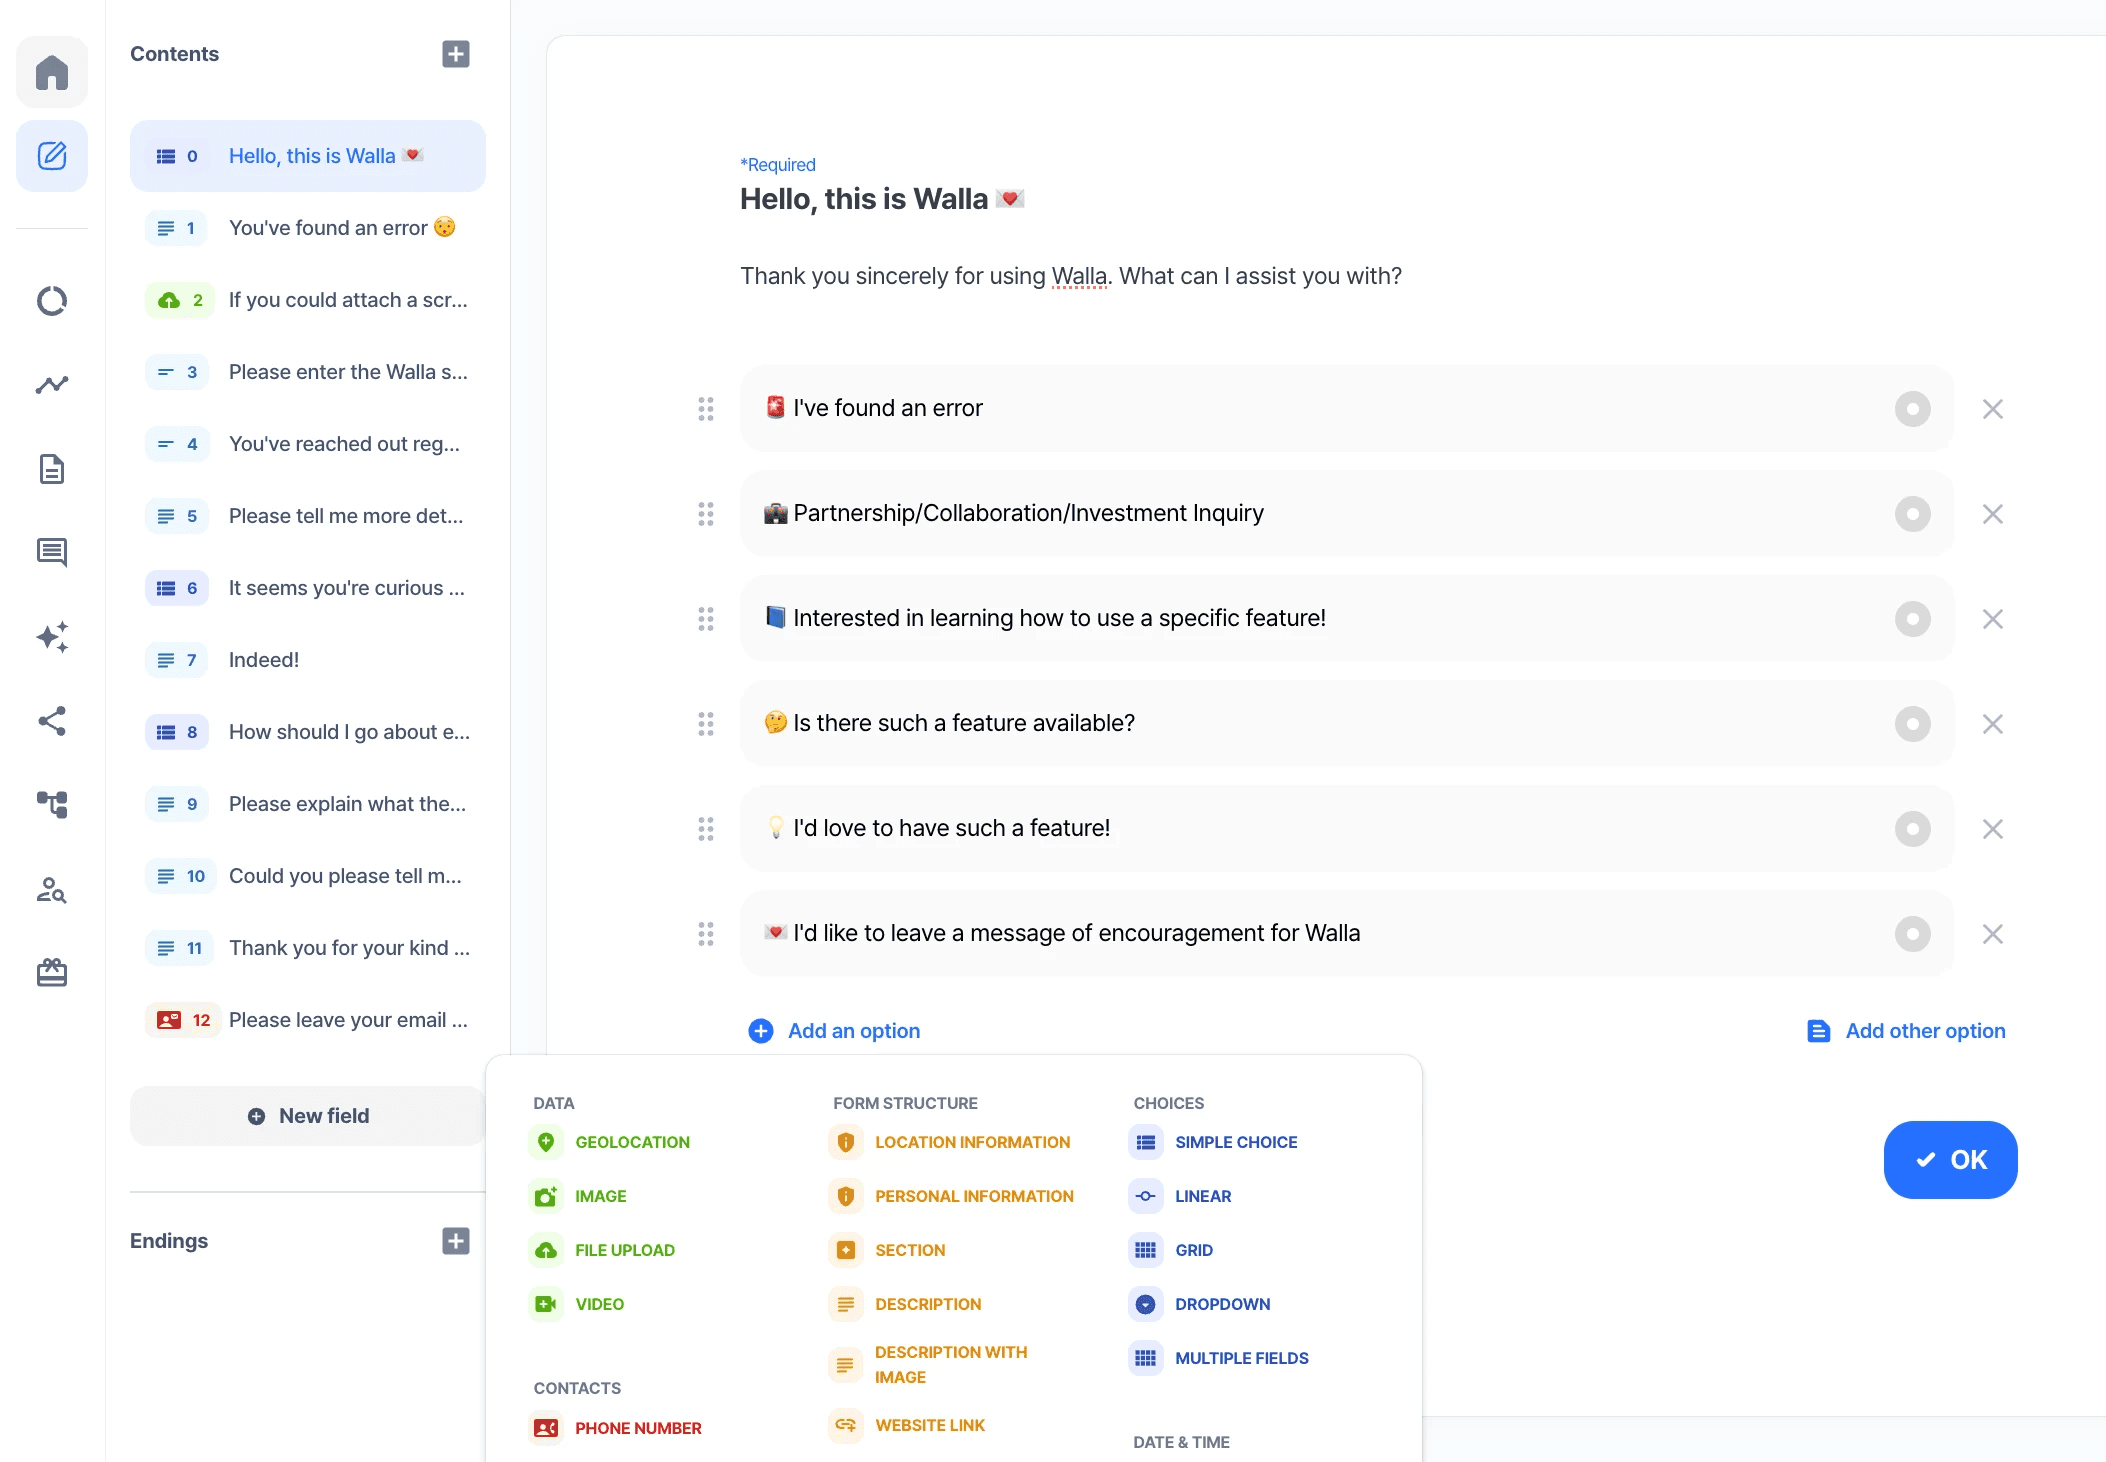Image resolution: width=2106 pixels, height=1462 pixels.
Task: Open the gift box sidebar icon
Action: tap(52, 972)
